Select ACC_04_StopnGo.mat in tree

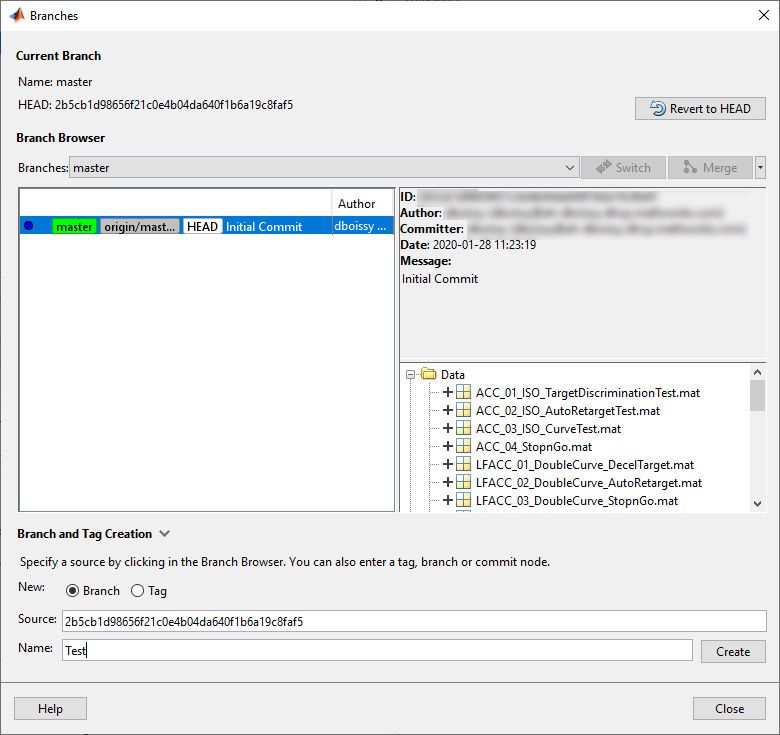[x=534, y=446]
